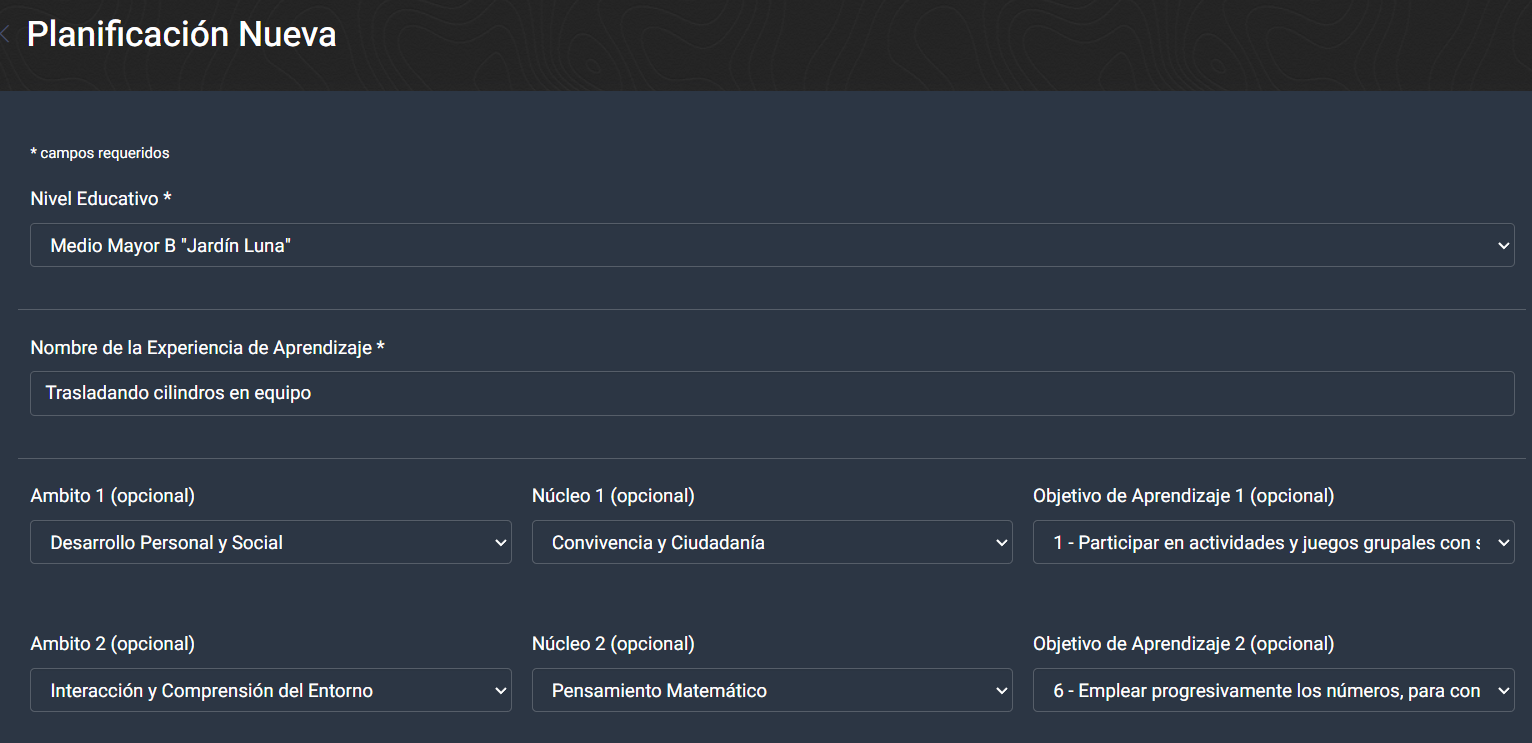Click the "Nombre de la Experiencia de Aprendizaje" label
Screen dimensions: 1532x743
tap(207, 347)
